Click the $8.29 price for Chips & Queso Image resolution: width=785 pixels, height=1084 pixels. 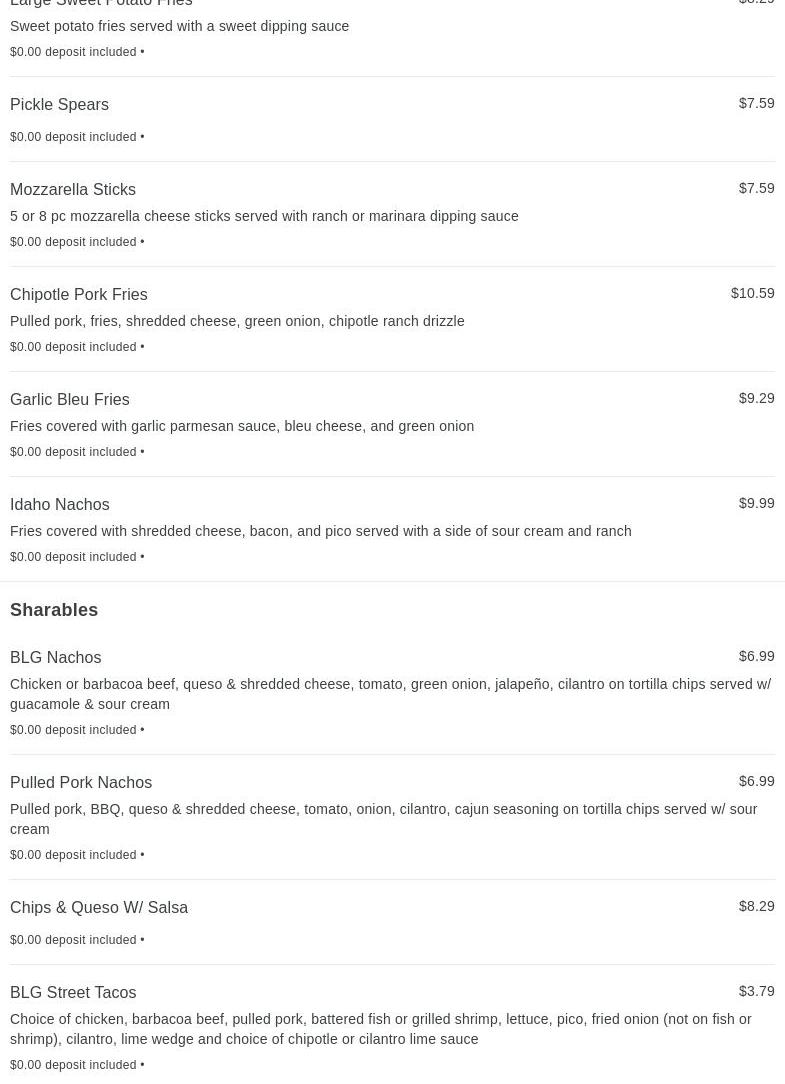pyautogui.click(x=757, y=906)
